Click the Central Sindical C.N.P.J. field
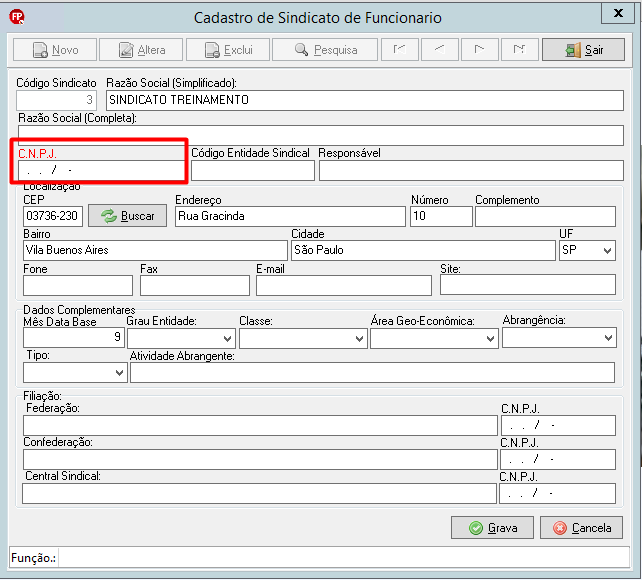This screenshot has width=642, height=580. pyautogui.click(x=558, y=494)
